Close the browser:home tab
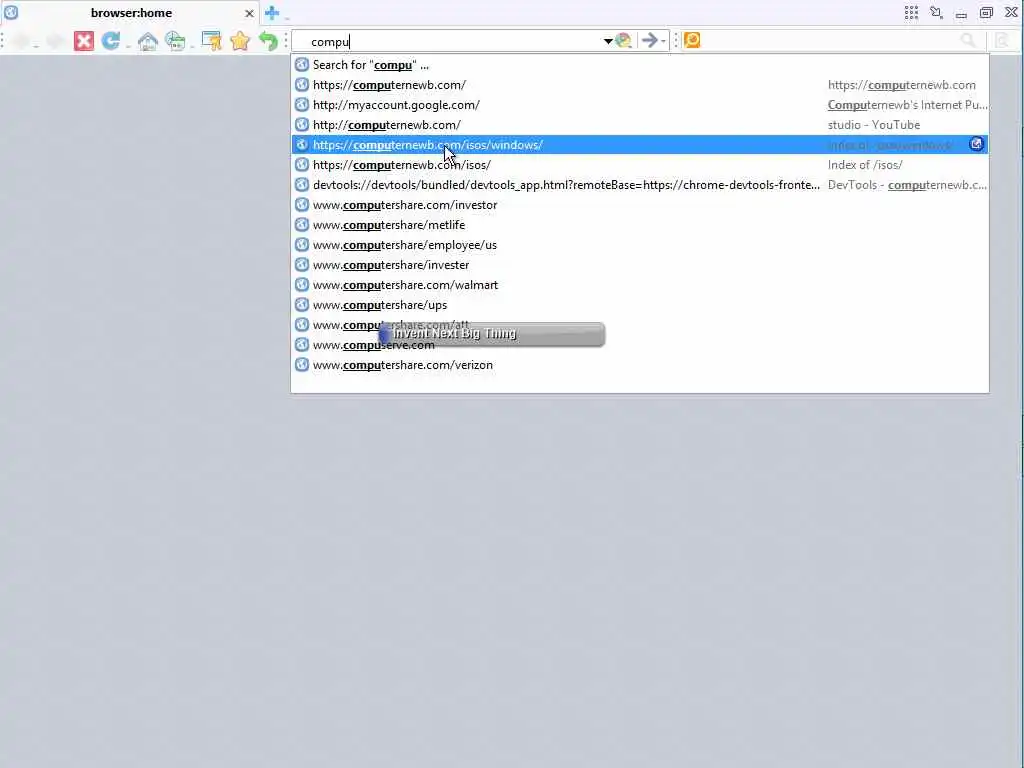The width and height of the screenshot is (1024, 768). [249, 13]
